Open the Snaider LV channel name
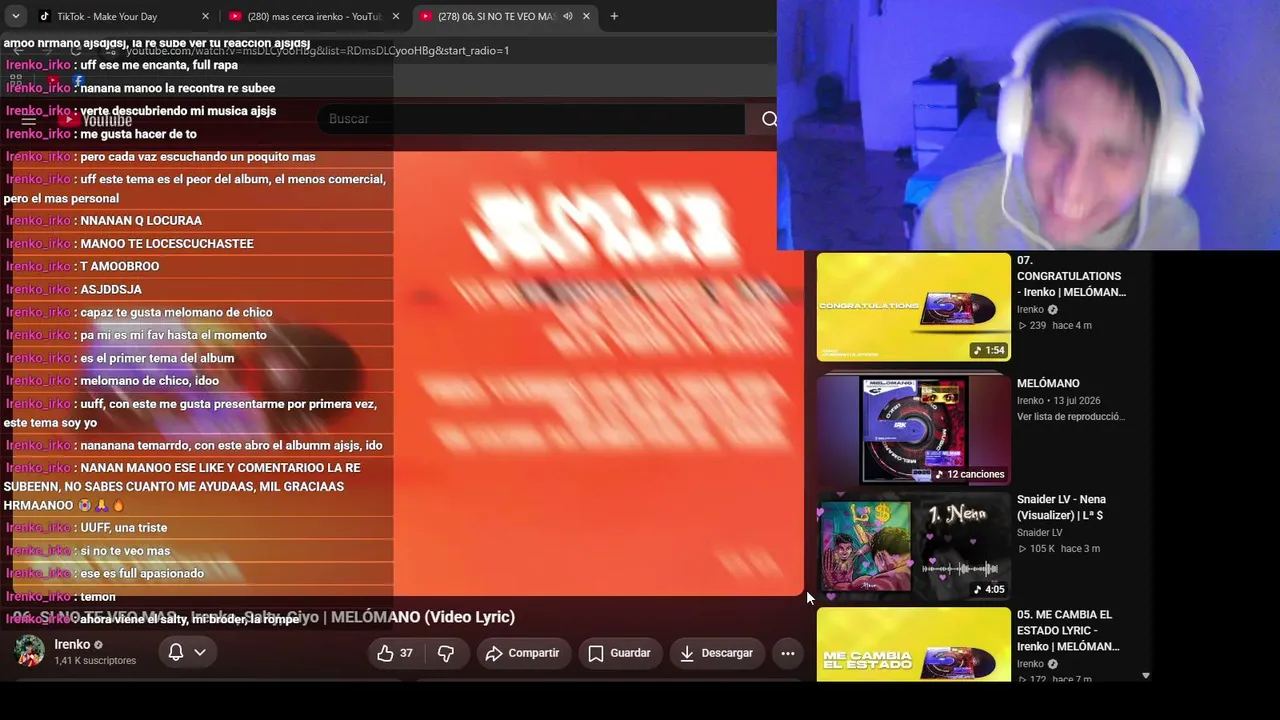Screen dimensions: 1280x720 pos(1040,533)
